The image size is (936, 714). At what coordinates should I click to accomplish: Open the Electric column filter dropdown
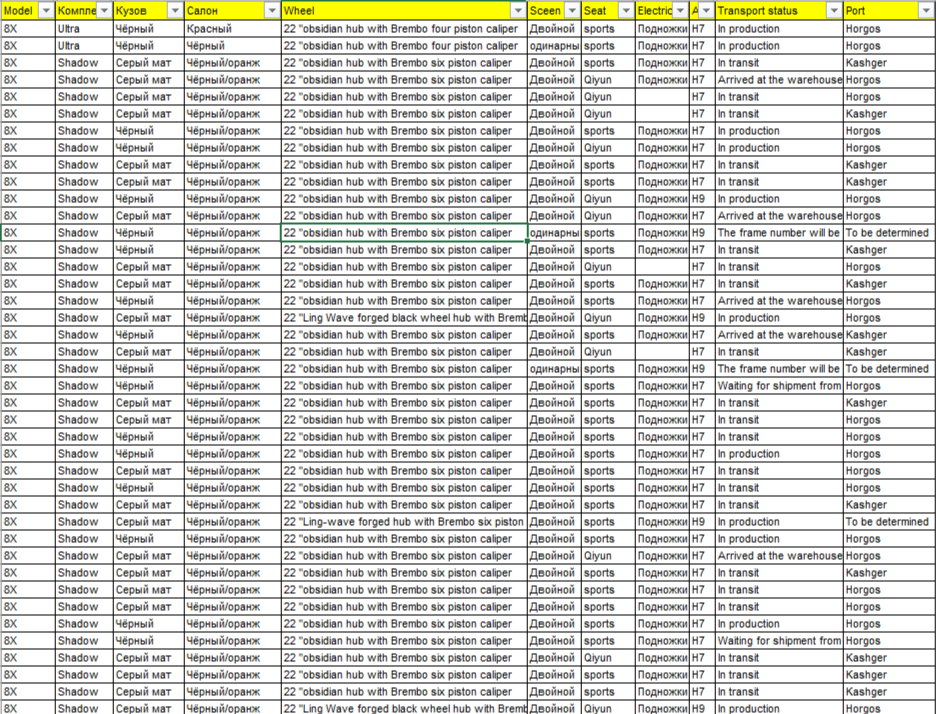681,11
